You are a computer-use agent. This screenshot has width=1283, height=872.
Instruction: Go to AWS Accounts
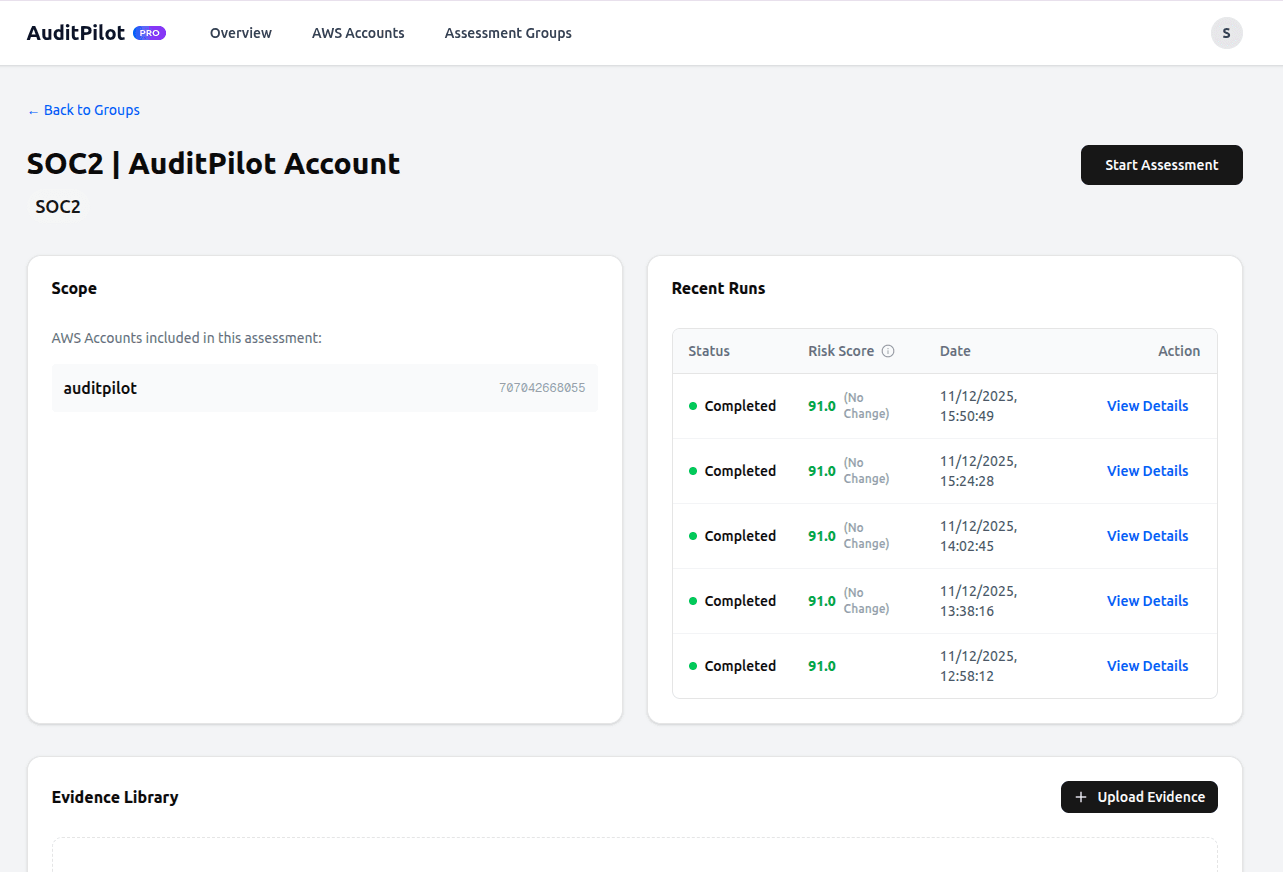[358, 33]
